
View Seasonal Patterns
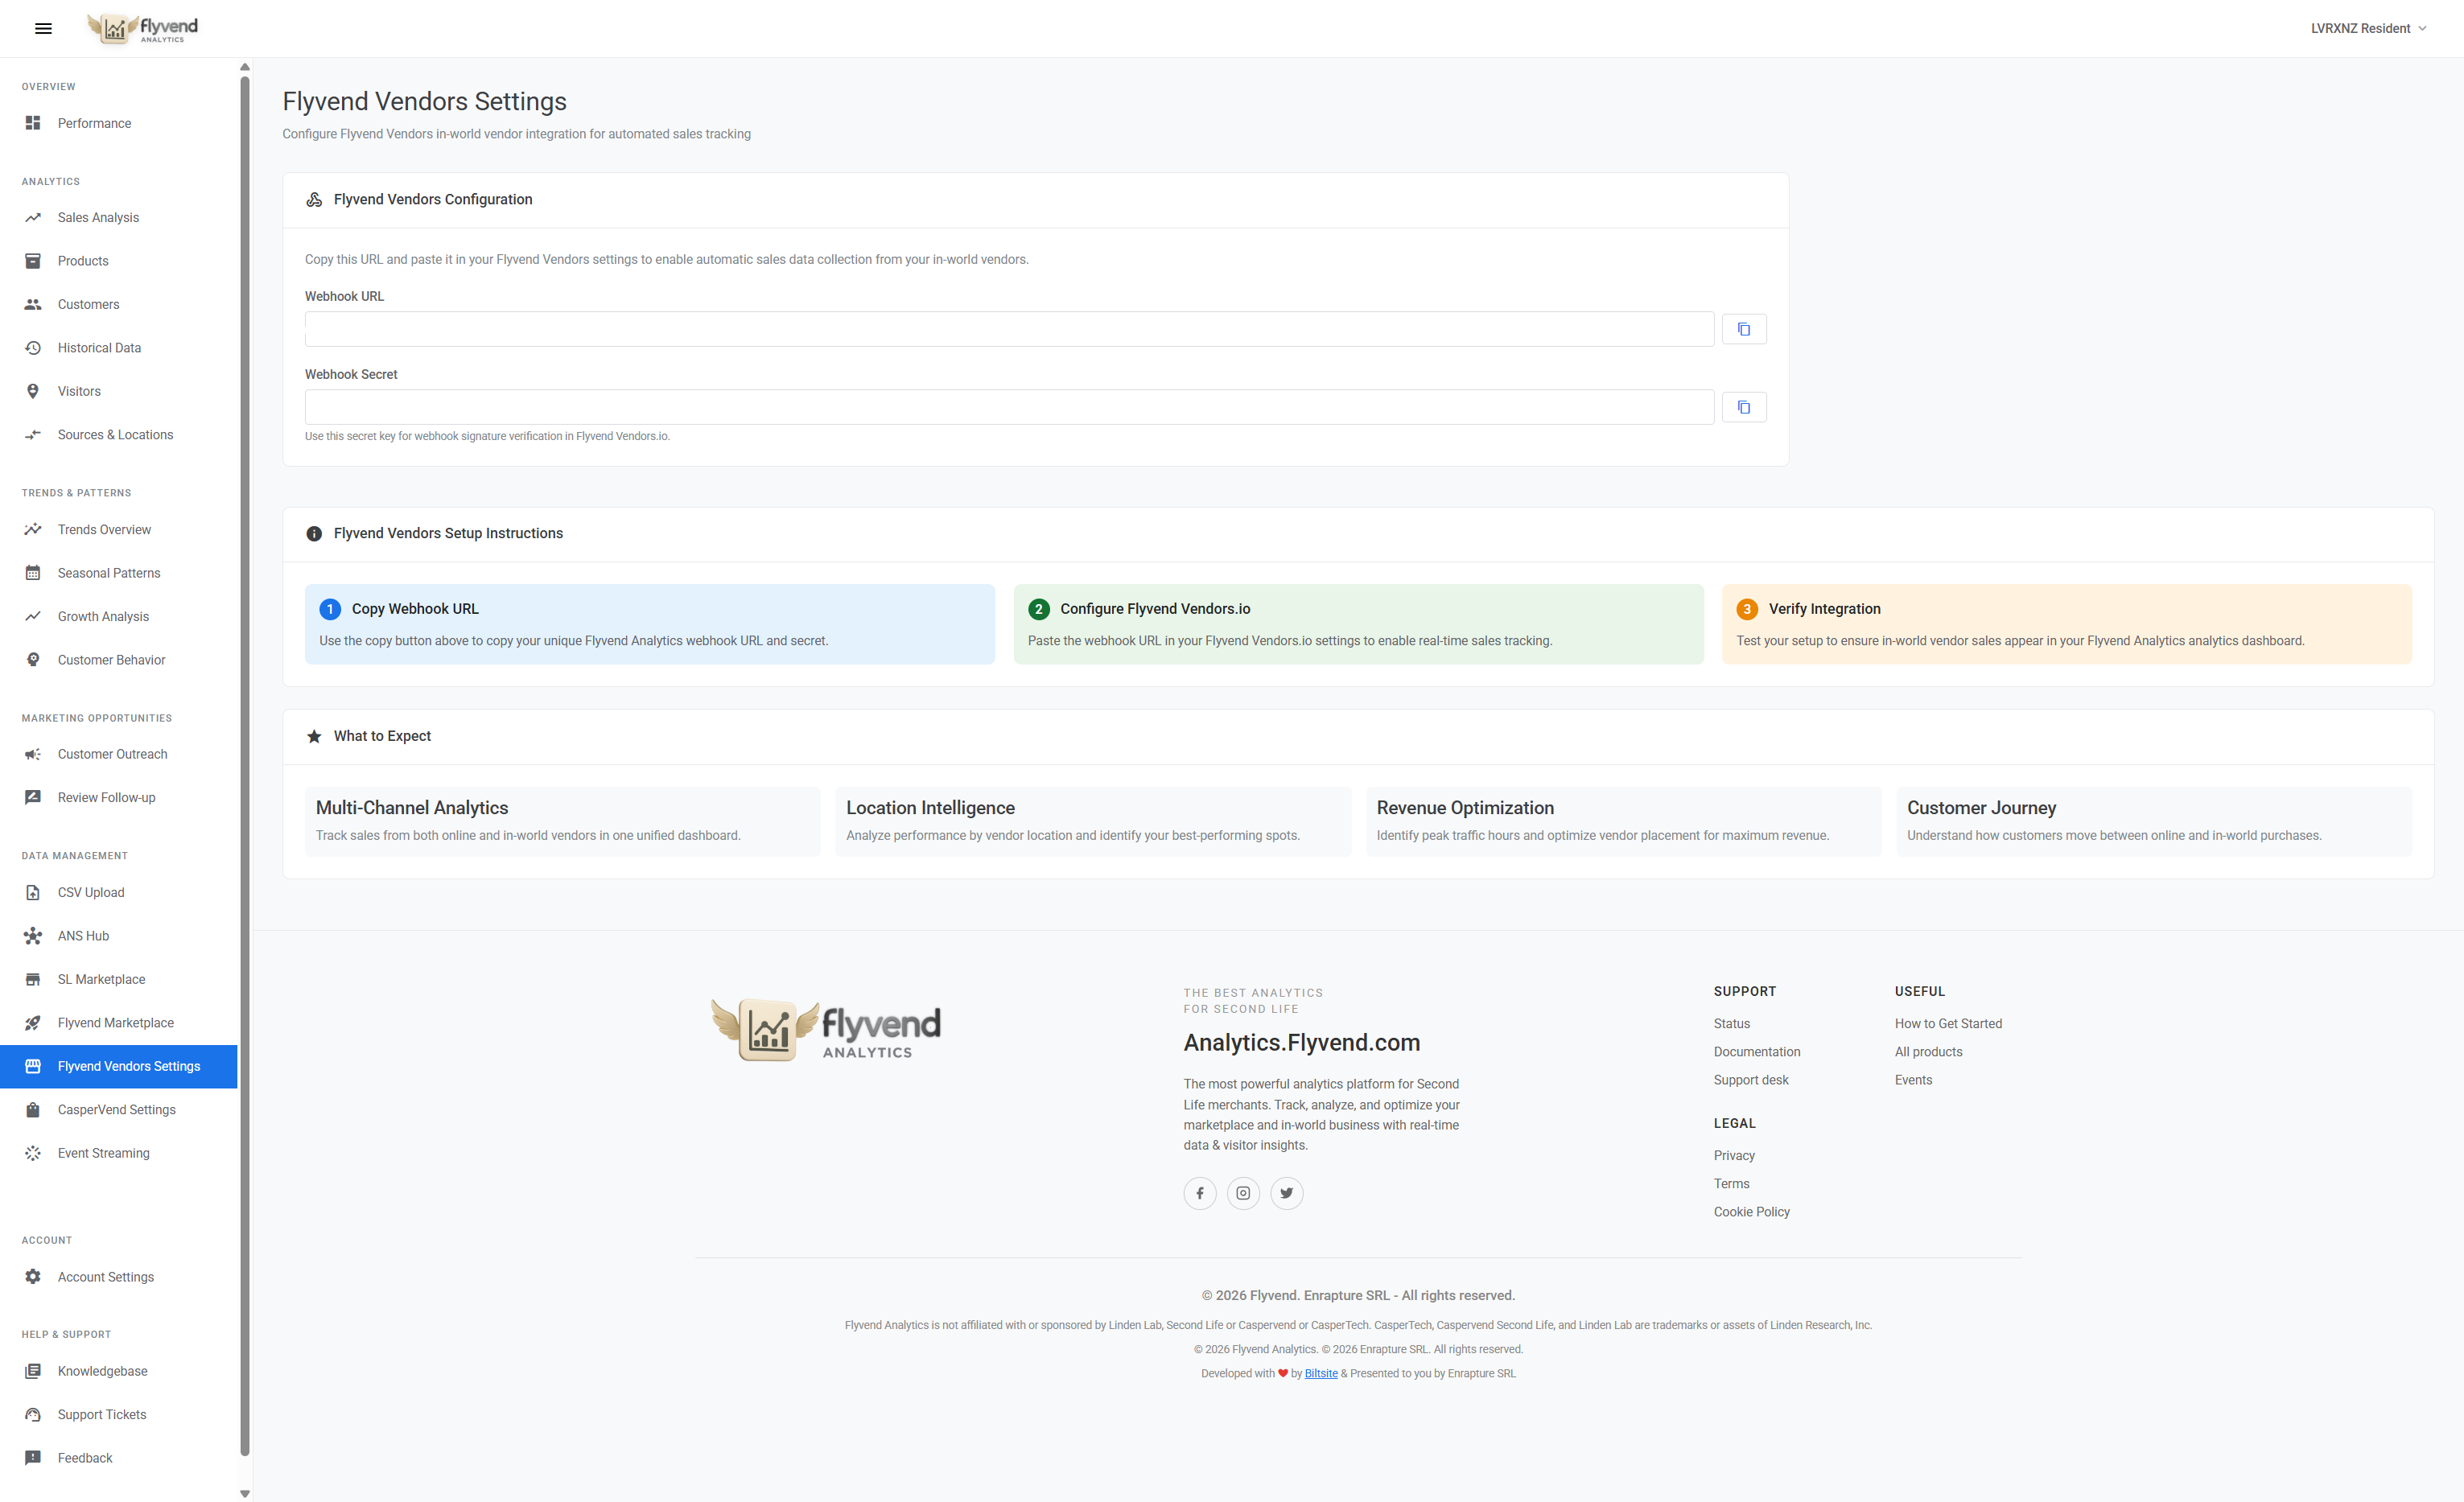point(109,572)
